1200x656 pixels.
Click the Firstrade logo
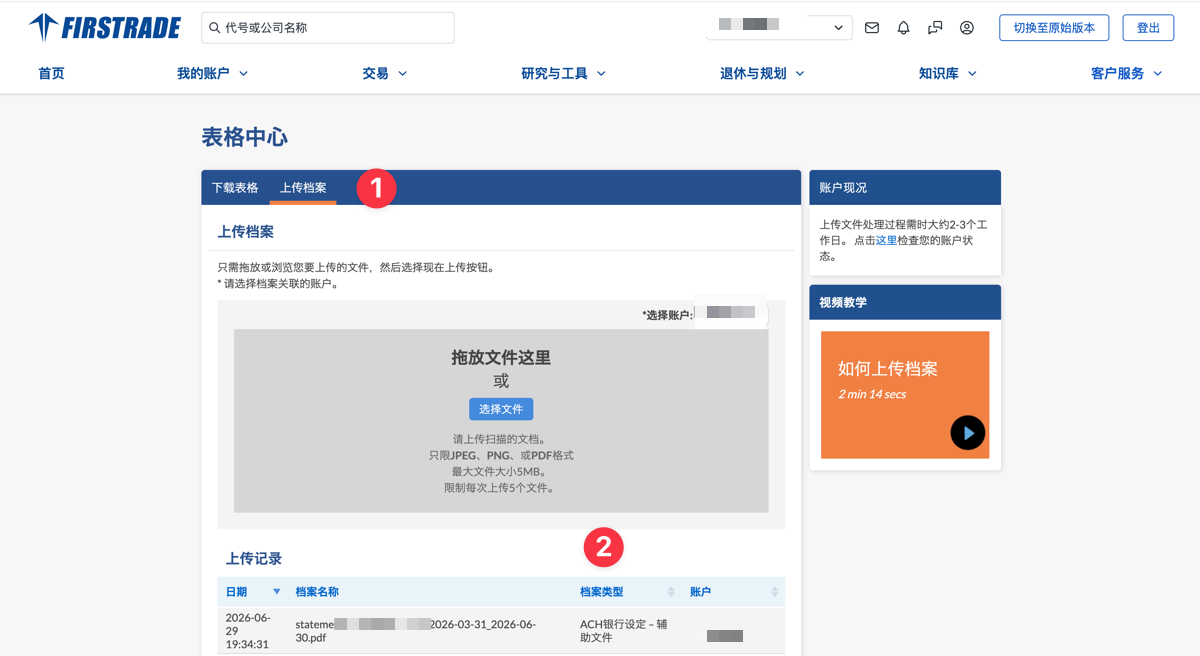point(105,27)
